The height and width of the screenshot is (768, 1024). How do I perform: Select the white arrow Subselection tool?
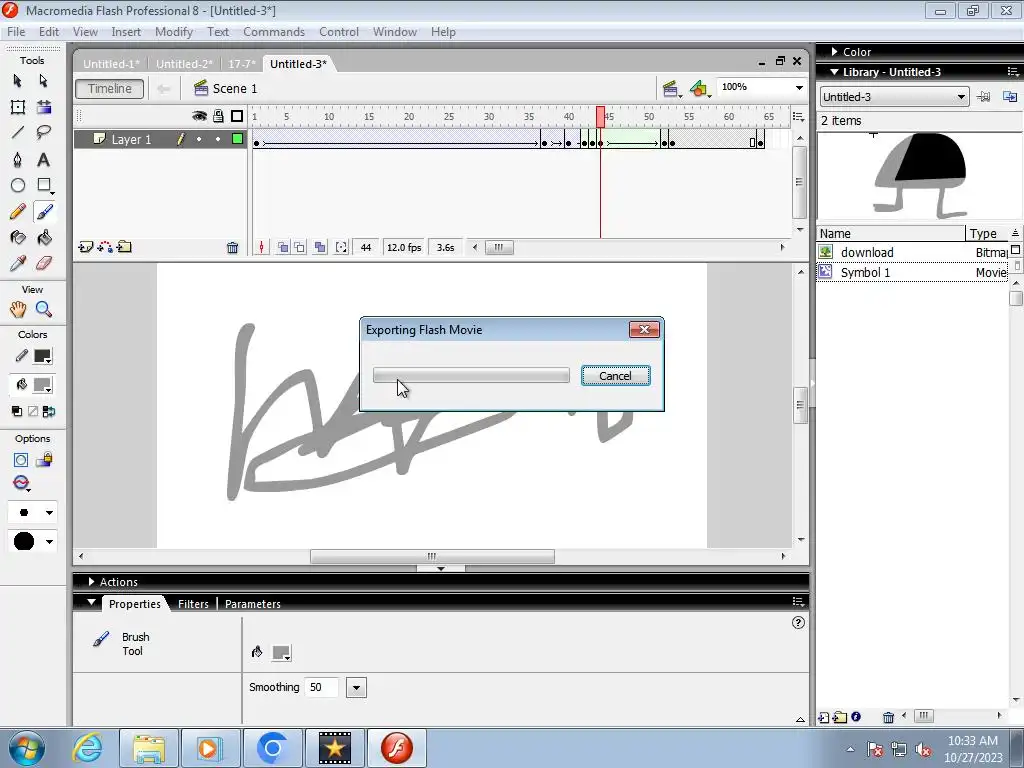tap(44, 80)
